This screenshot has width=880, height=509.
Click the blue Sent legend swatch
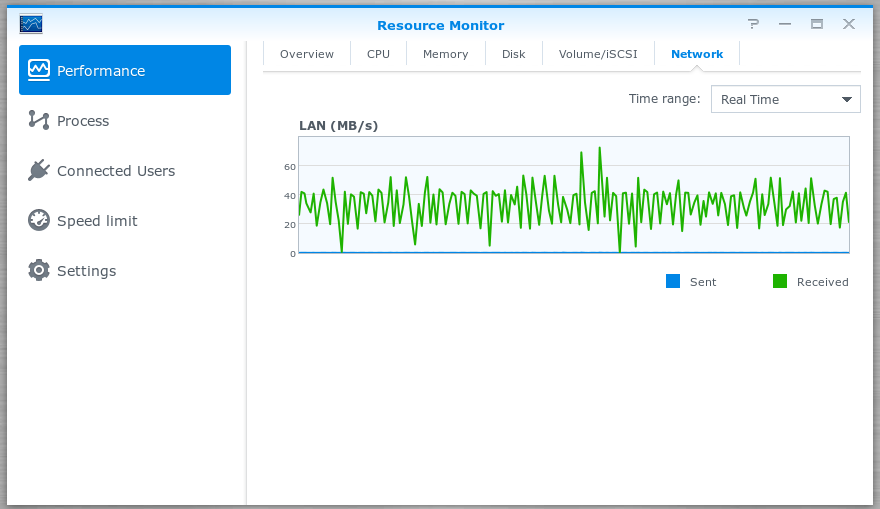coord(673,281)
